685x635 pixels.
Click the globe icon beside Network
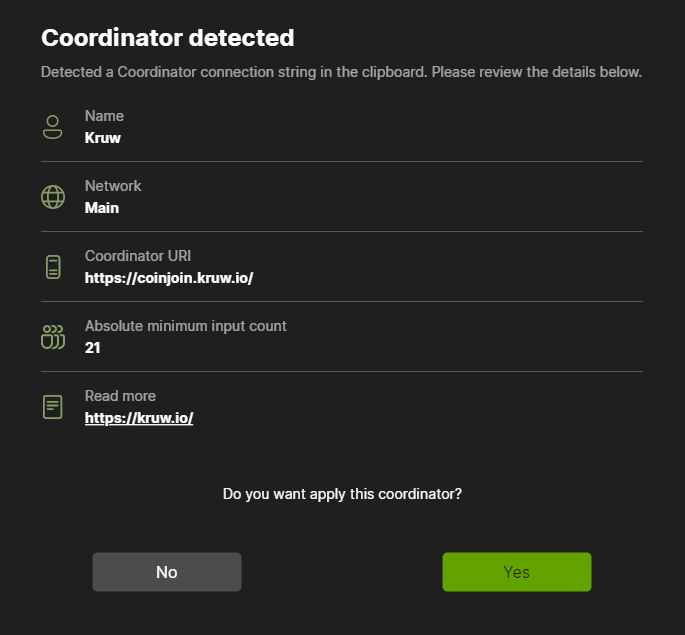tap(53, 197)
